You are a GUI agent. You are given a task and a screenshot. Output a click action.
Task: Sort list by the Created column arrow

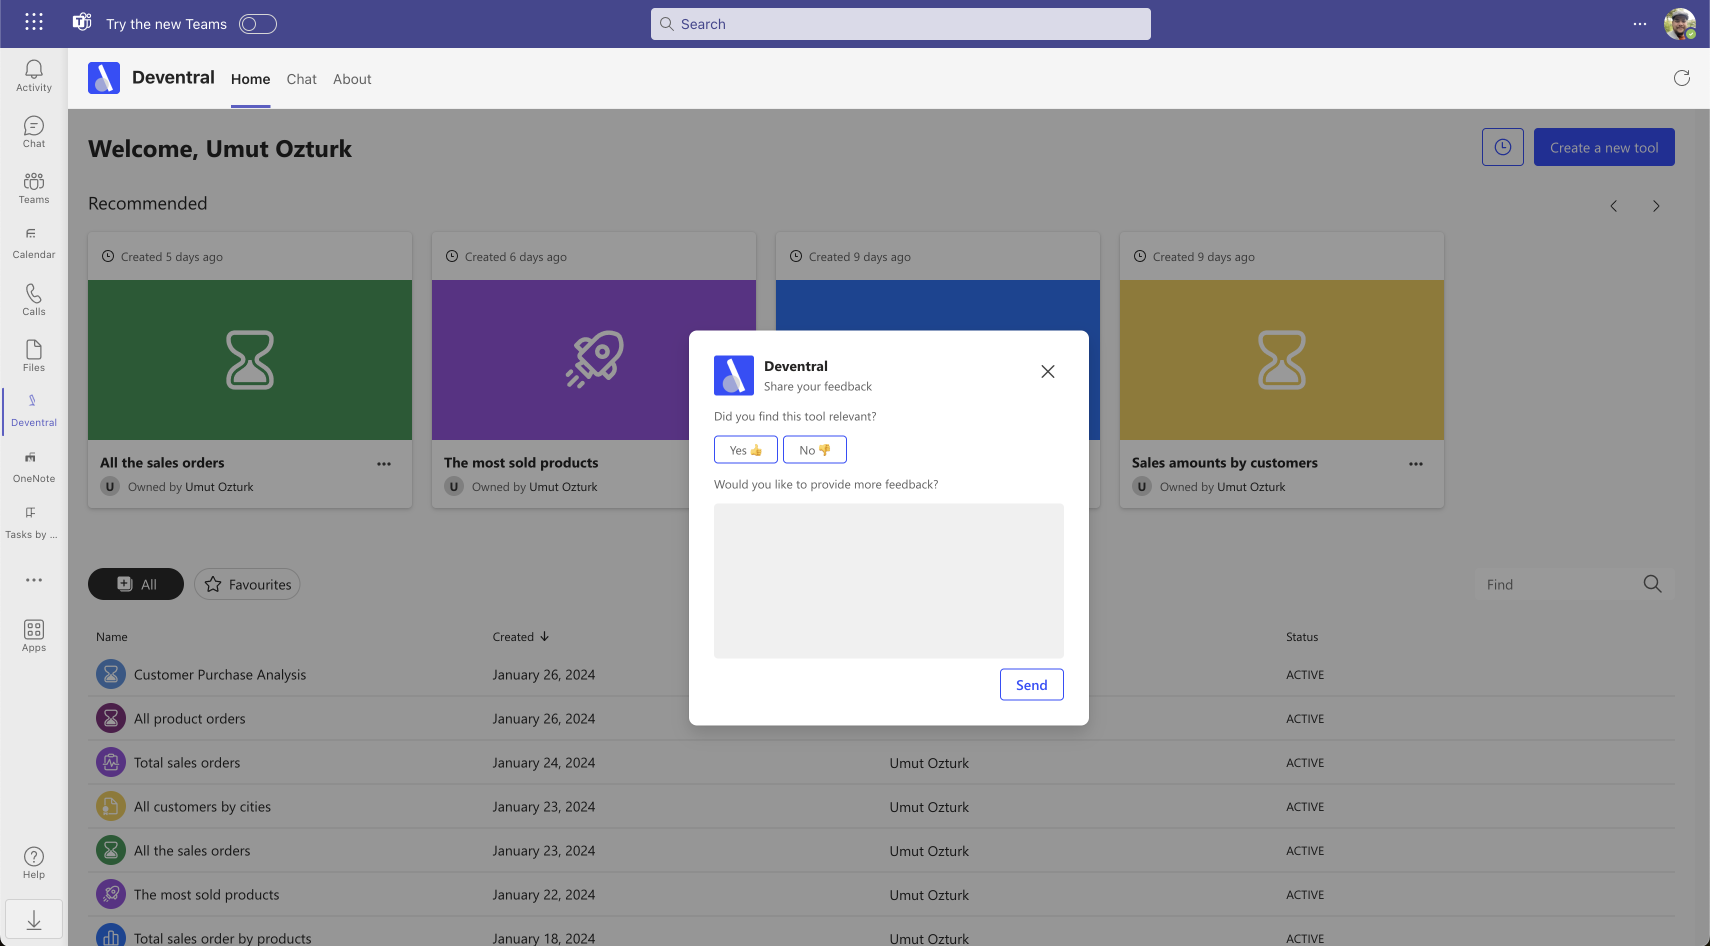tap(545, 637)
